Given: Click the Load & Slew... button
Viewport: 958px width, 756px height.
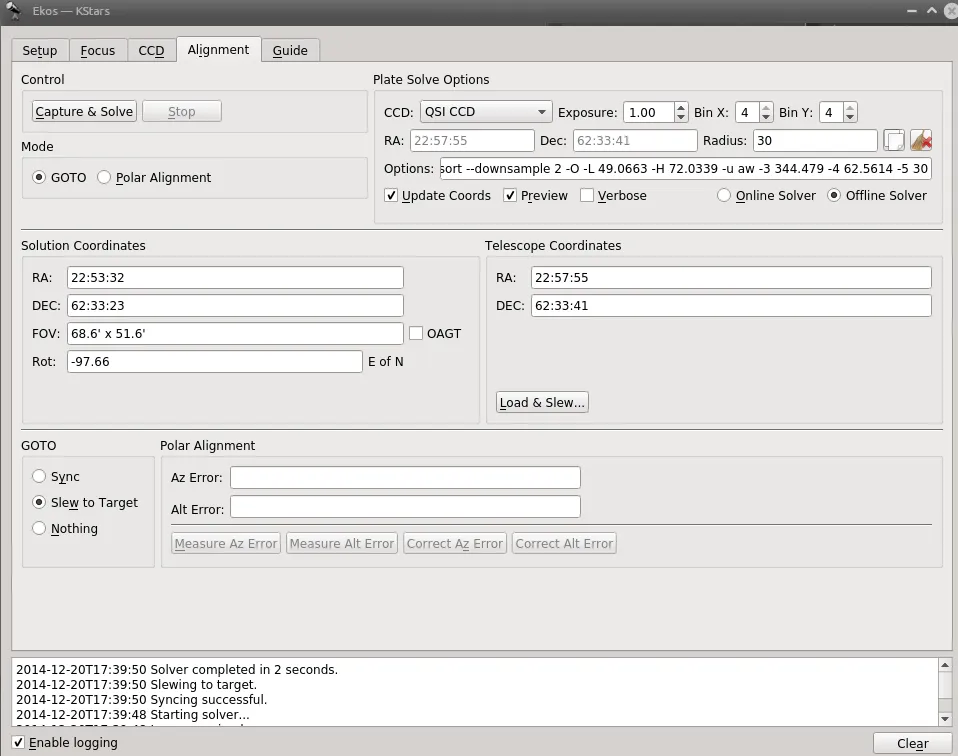Looking at the screenshot, I should pyautogui.click(x=543, y=402).
